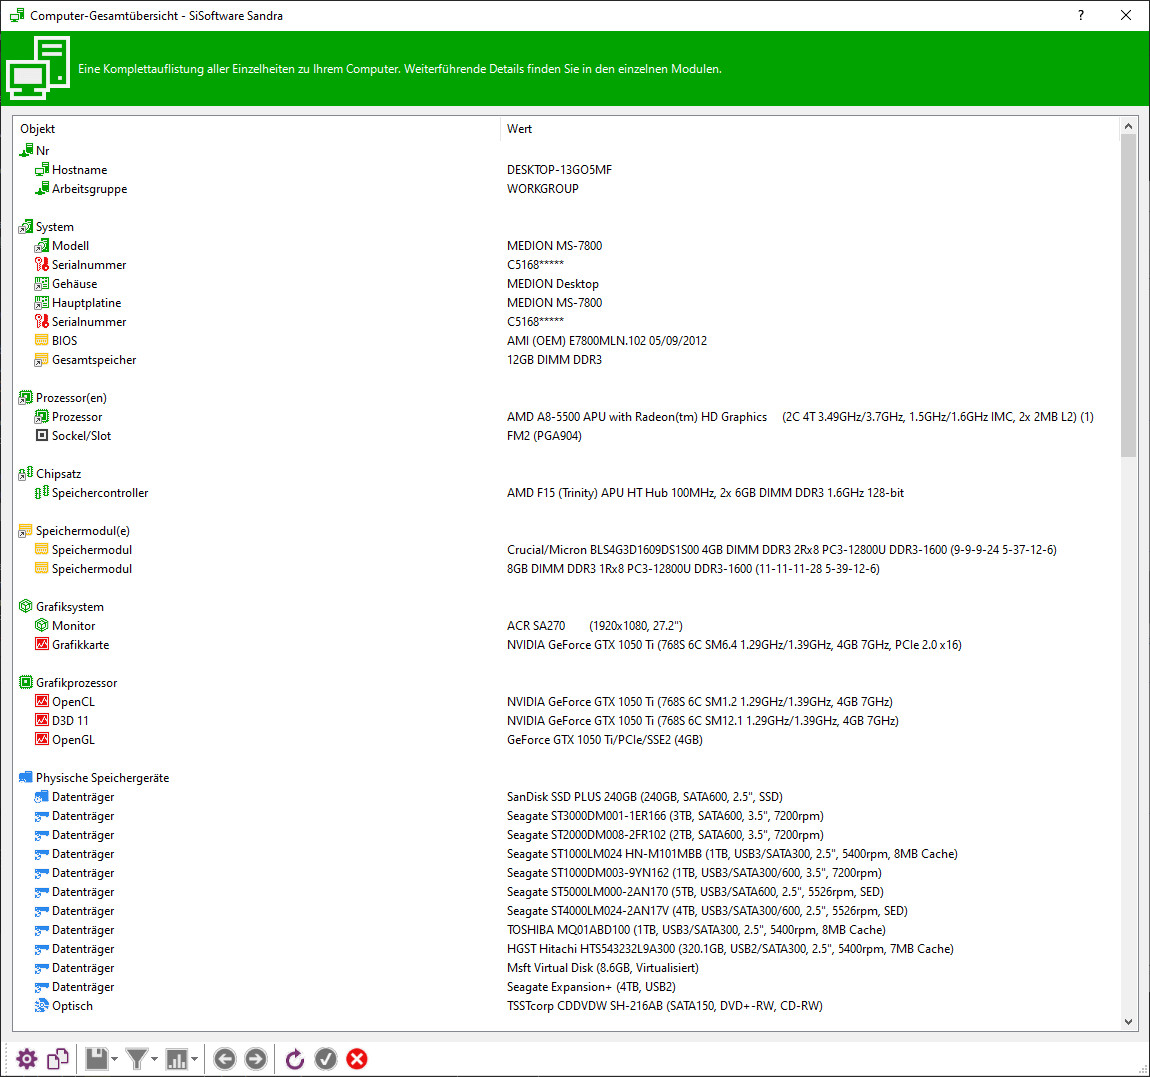Select the Hostname row icon
Viewport: 1150px width, 1077px height.
point(42,169)
